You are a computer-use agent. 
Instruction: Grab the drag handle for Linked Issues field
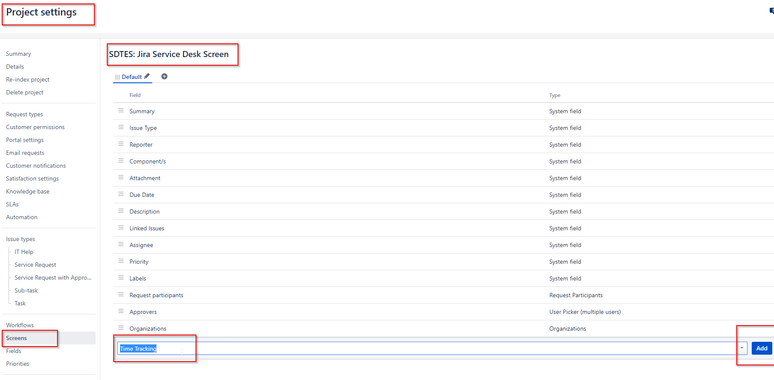[120, 228]
